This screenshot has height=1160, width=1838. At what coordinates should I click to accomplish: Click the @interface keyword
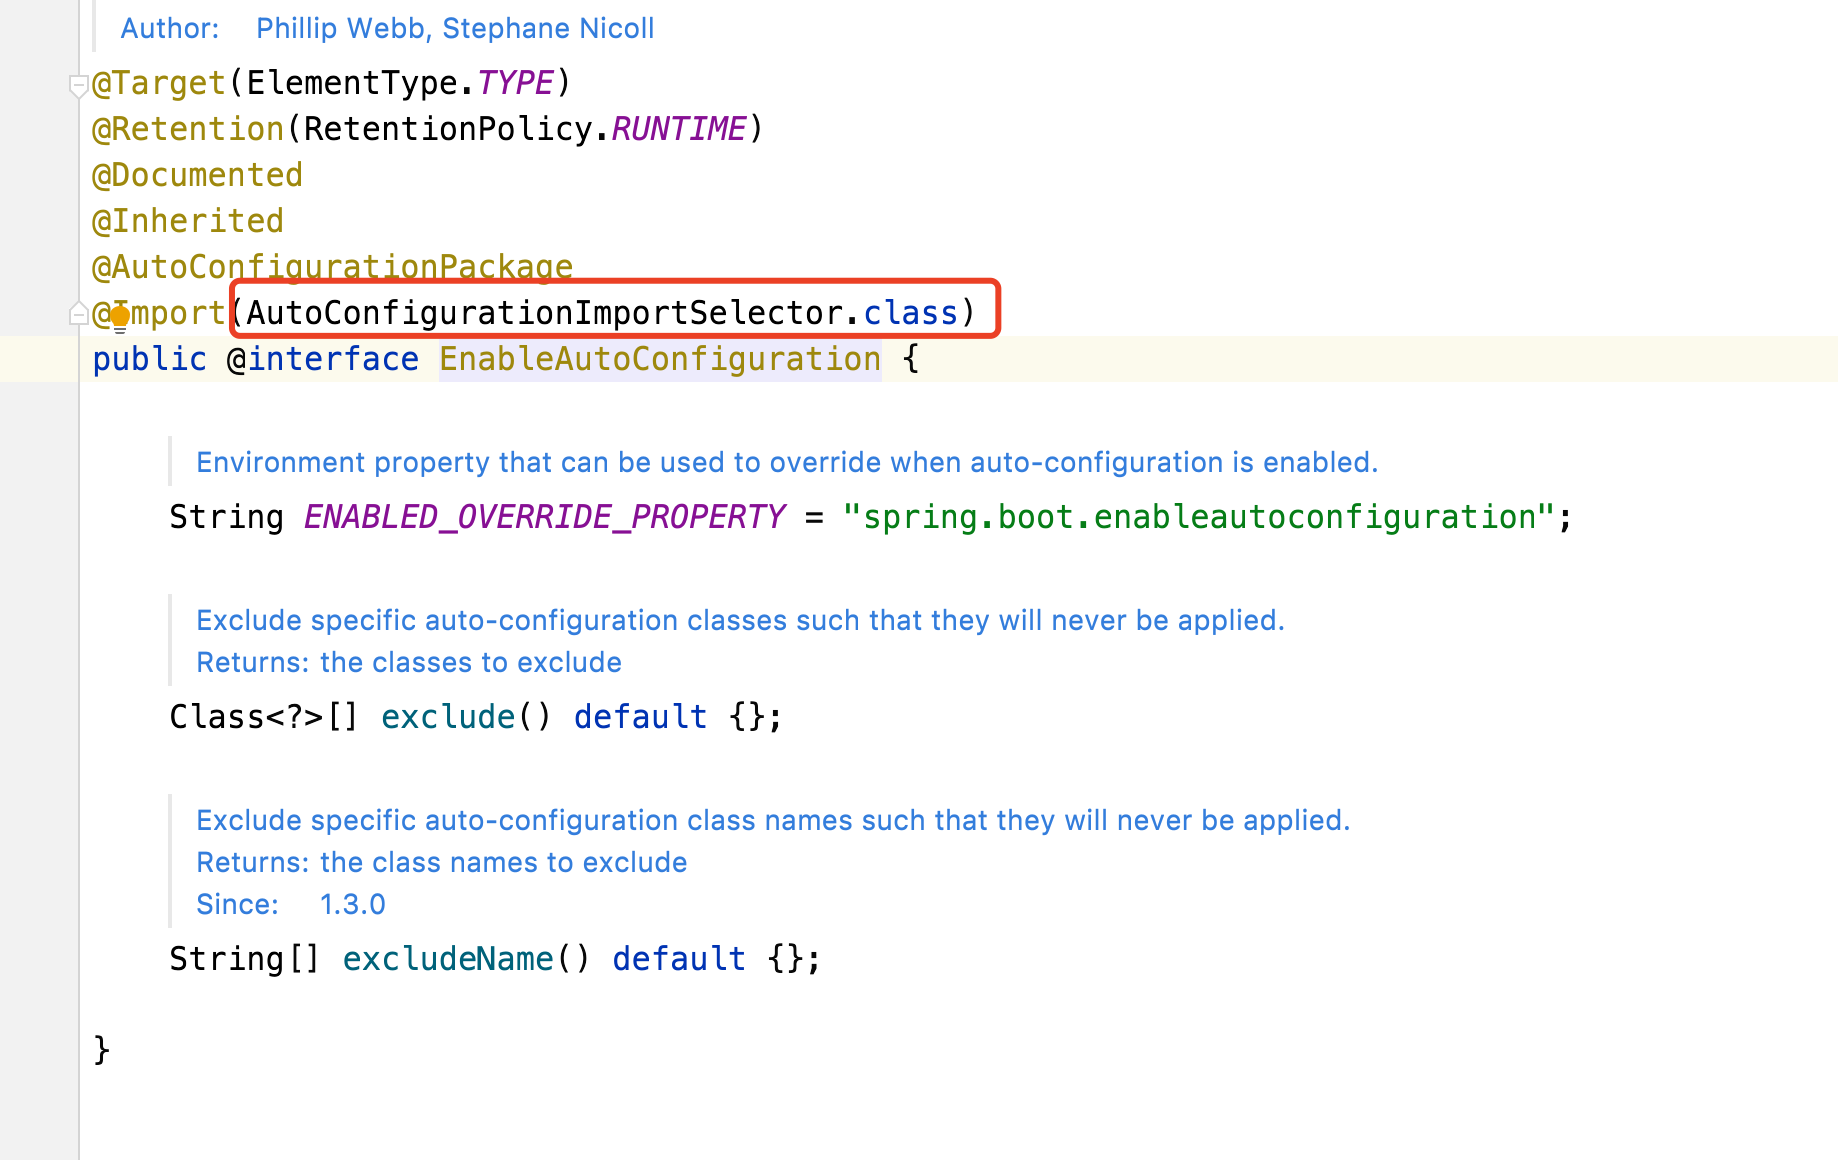(x=323, y=359)
